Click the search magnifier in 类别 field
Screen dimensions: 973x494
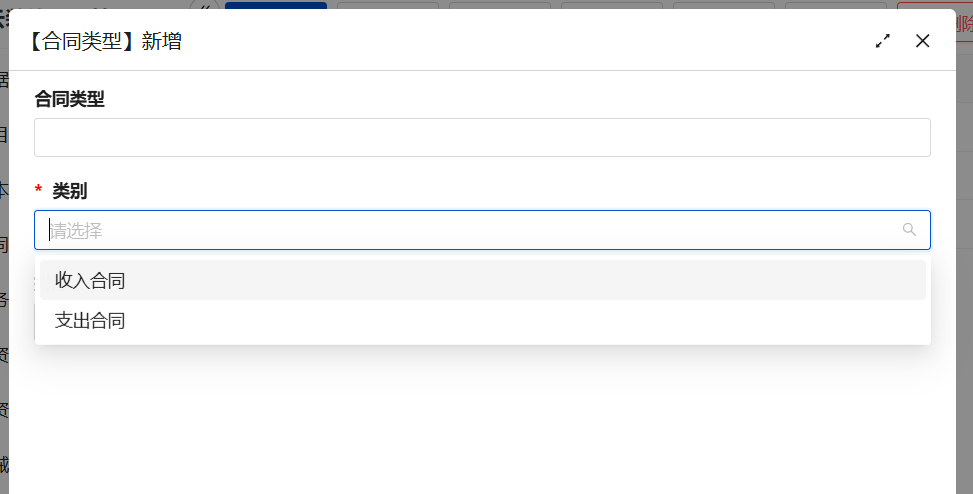(x=909, y=230)
